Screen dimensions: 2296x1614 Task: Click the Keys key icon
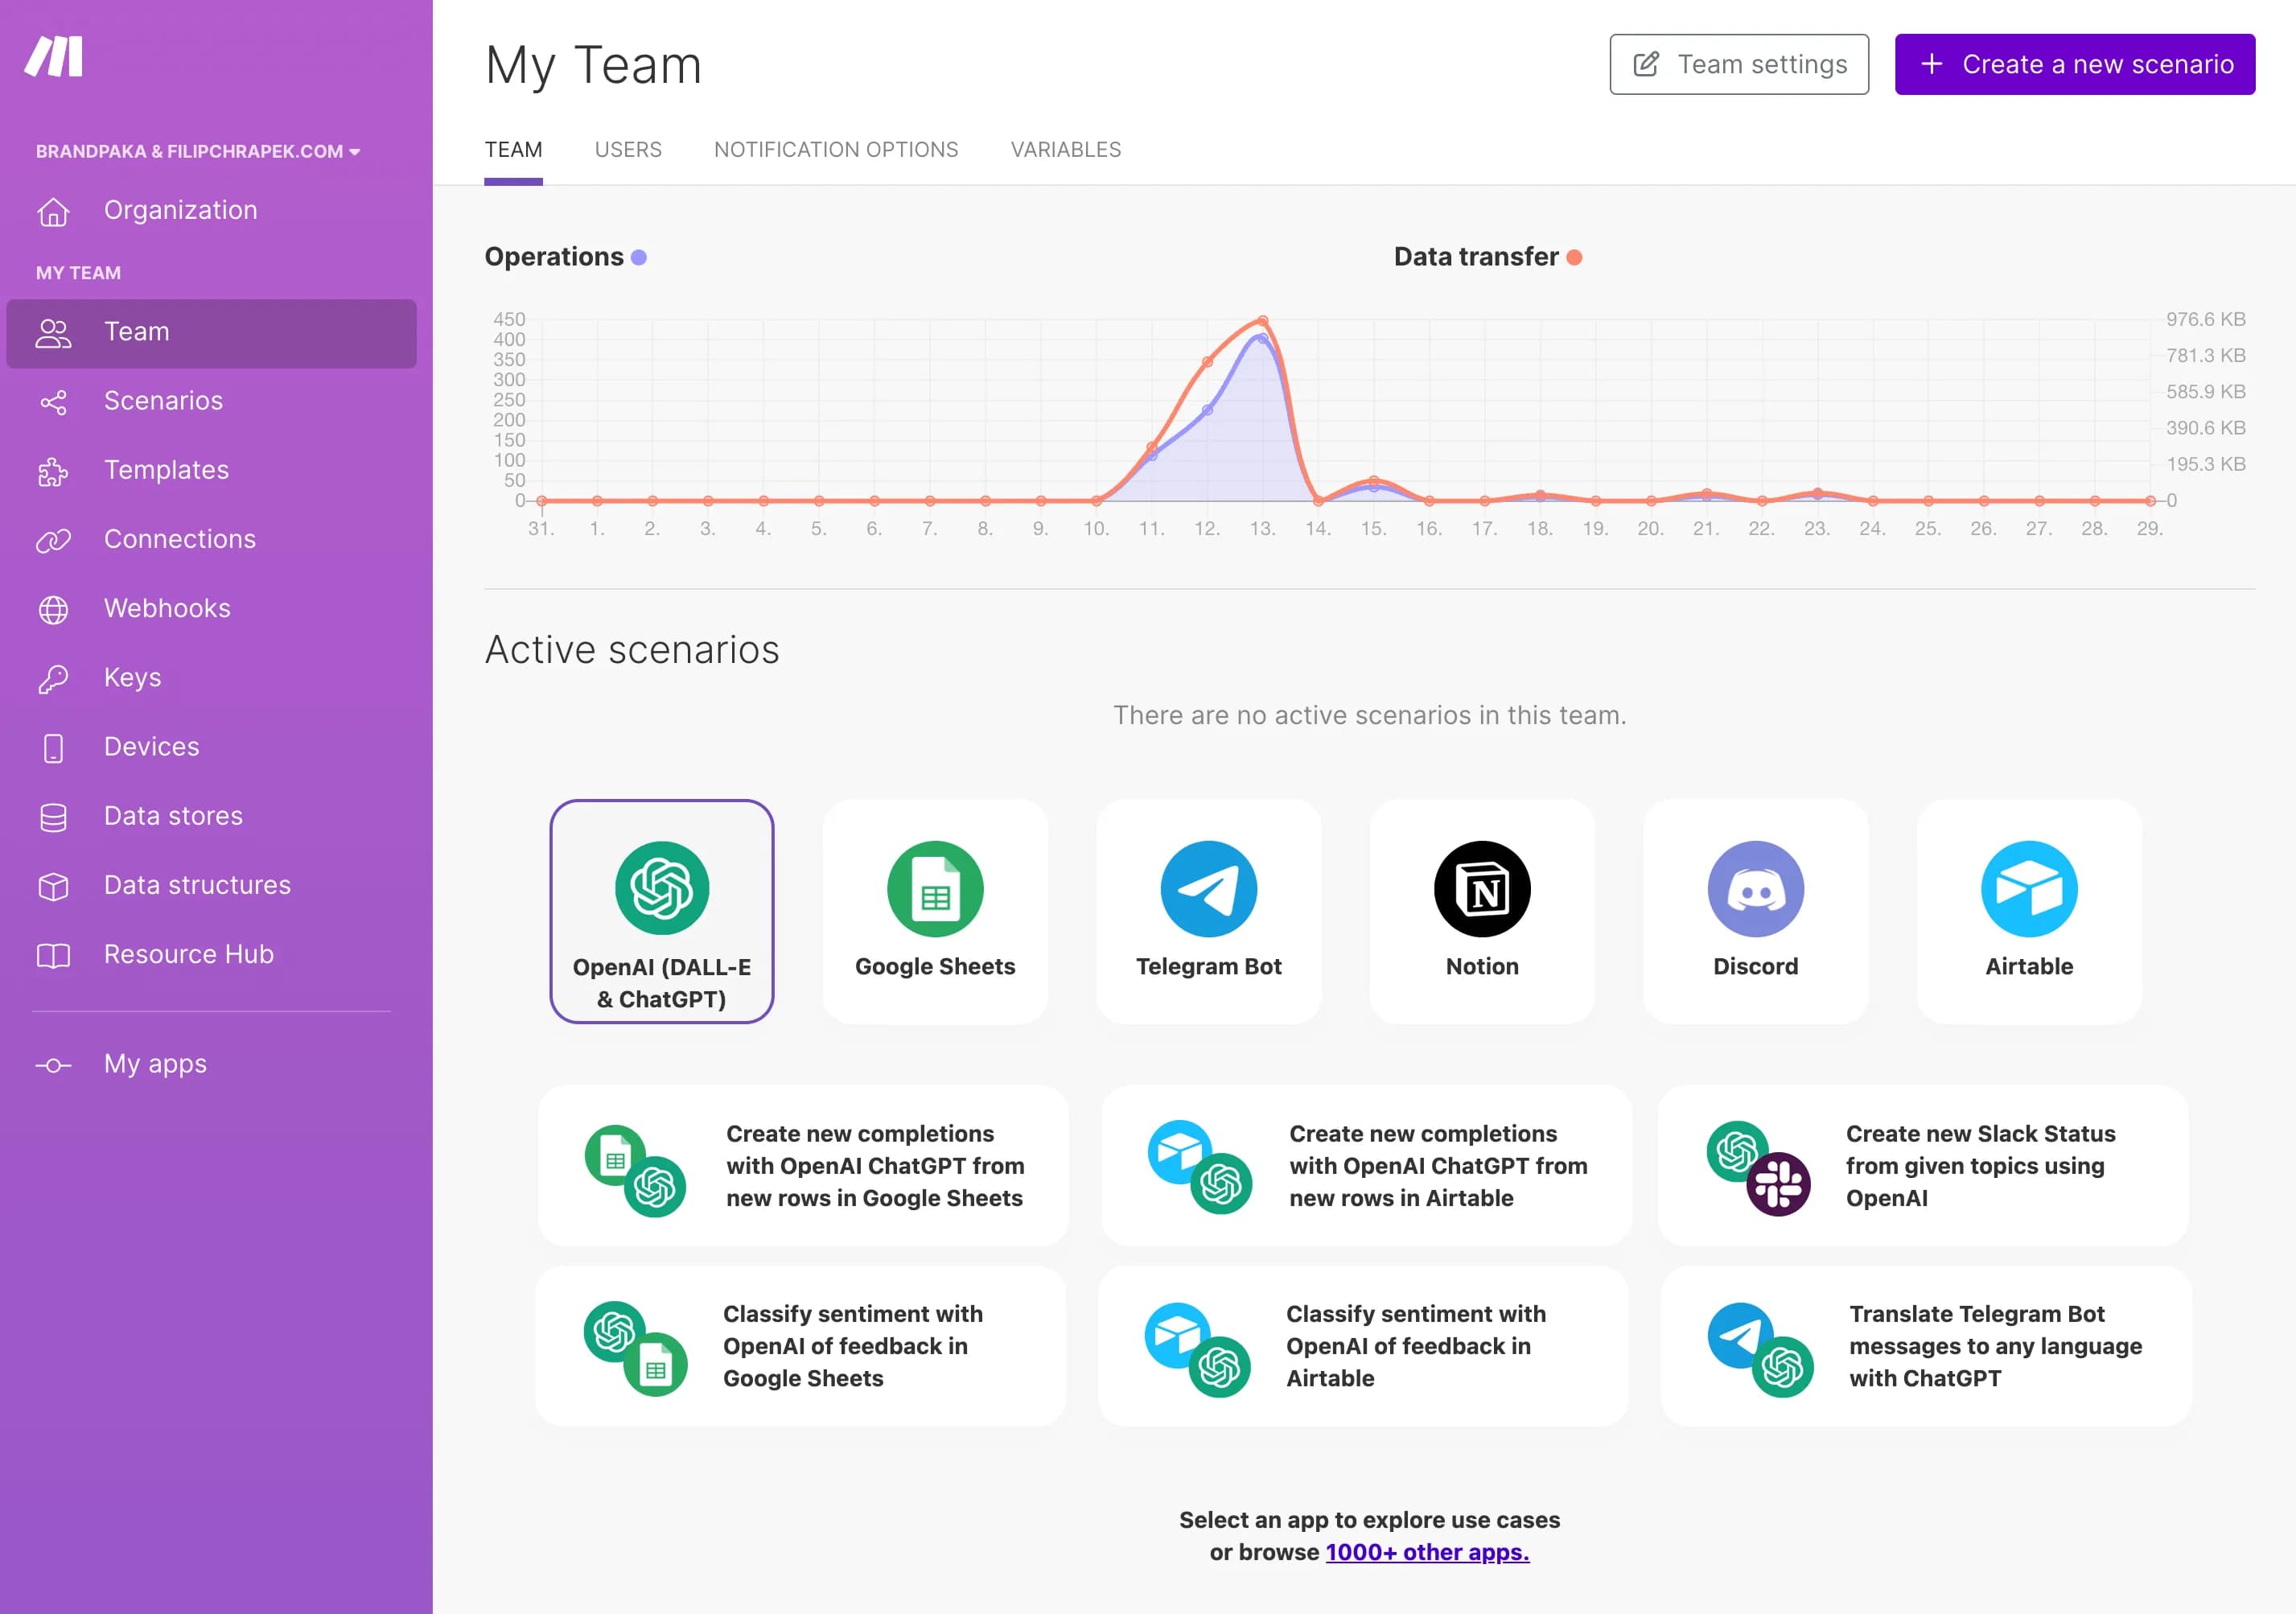(53, 678)
